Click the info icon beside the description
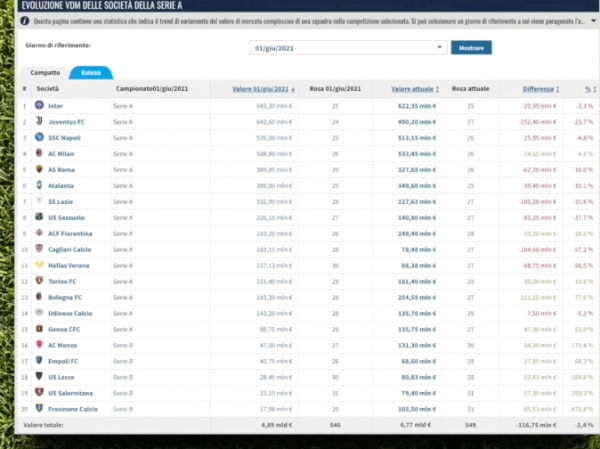This screenshot has width=600, height=449. [25, 21]
